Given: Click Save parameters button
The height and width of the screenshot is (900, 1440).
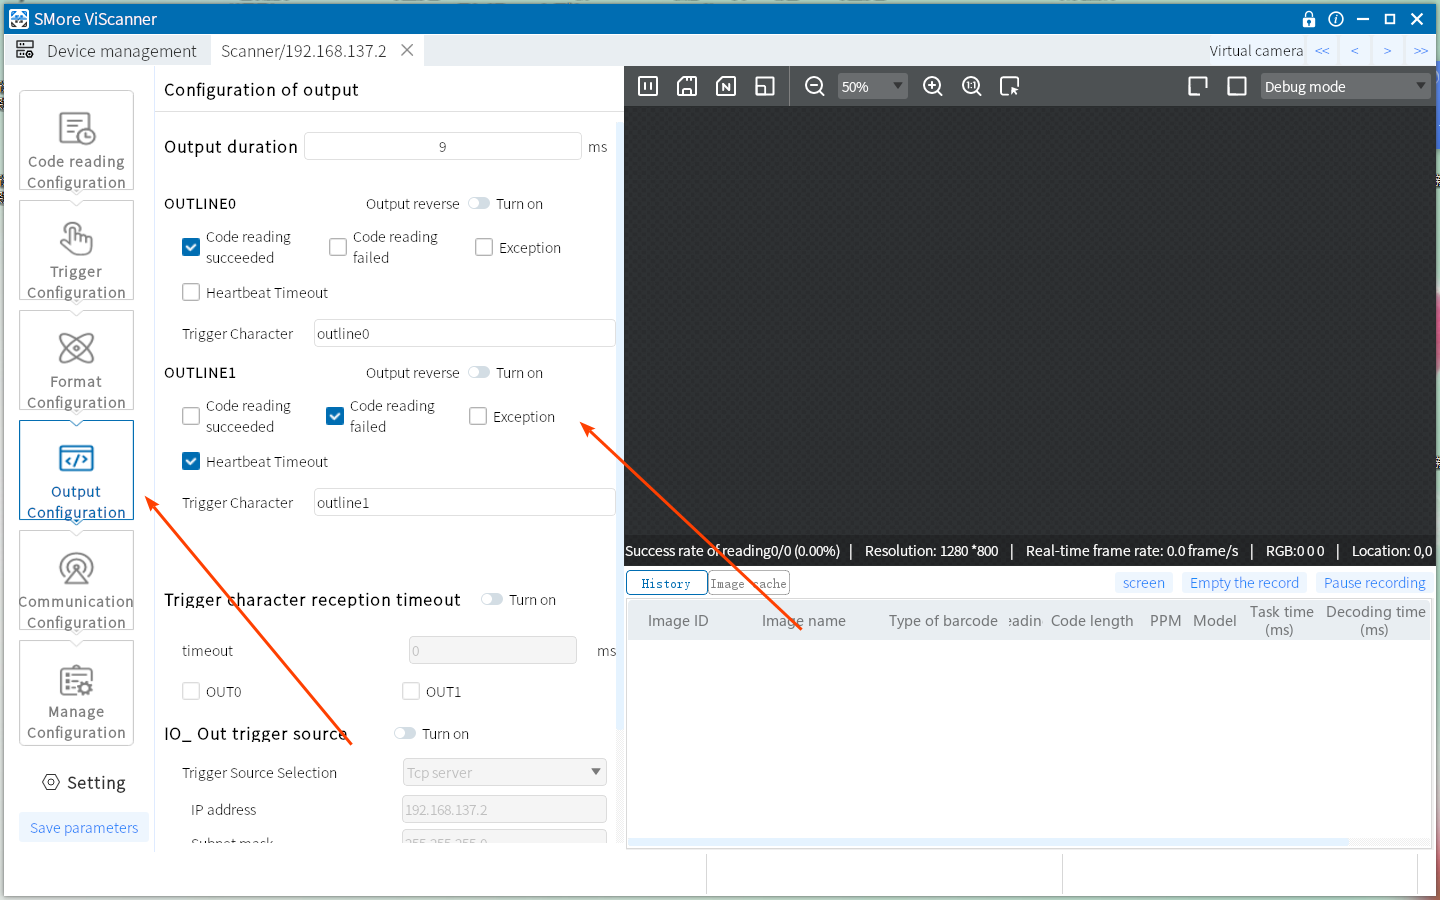Looking at the screenshot, I should 84,827.
